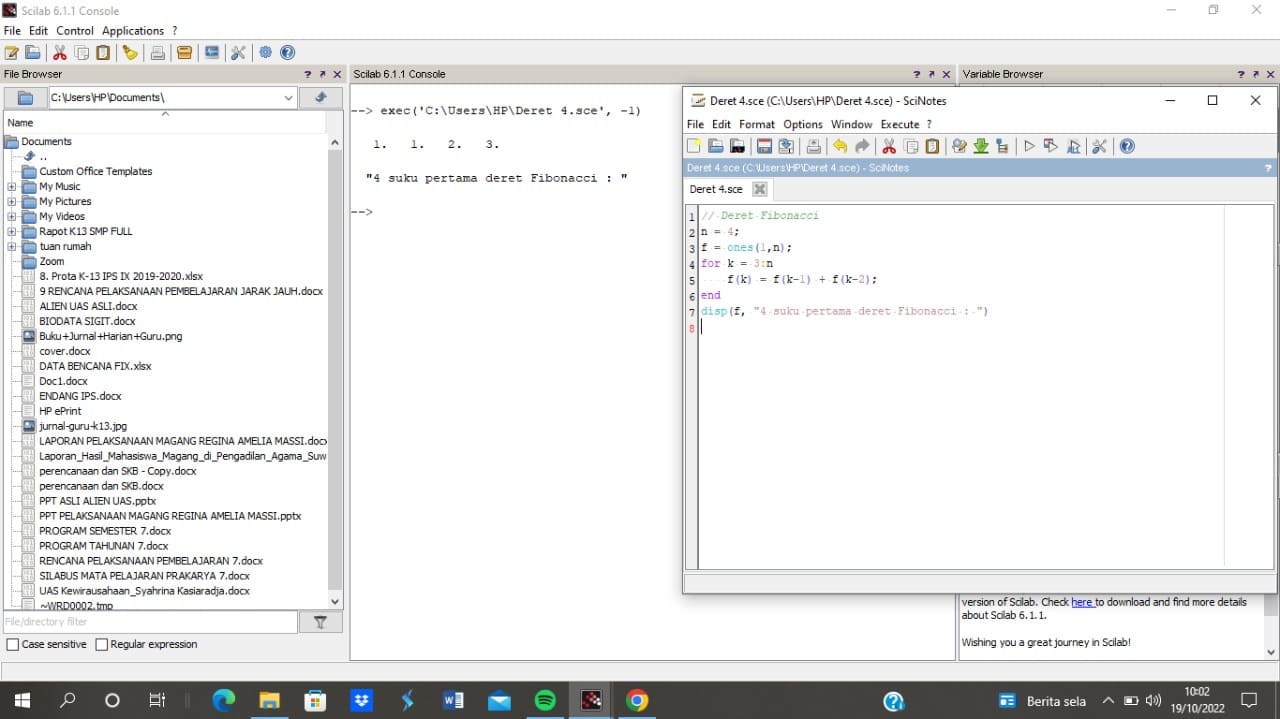Expand the tuan rumah folder
This screenshot has height=719, width=1280.
point(12,247)
